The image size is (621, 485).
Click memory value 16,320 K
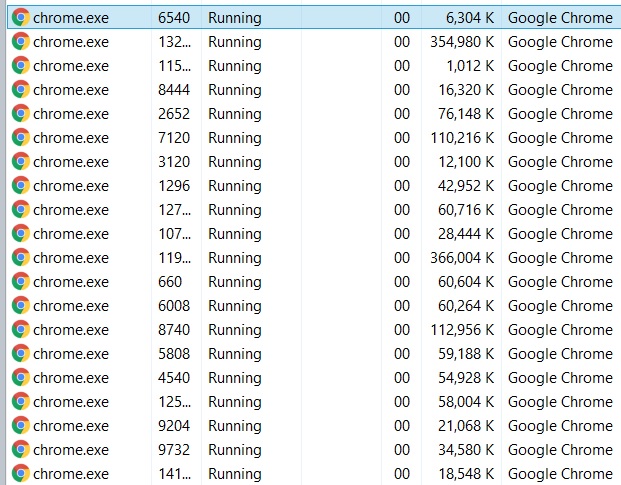(466, 90)
